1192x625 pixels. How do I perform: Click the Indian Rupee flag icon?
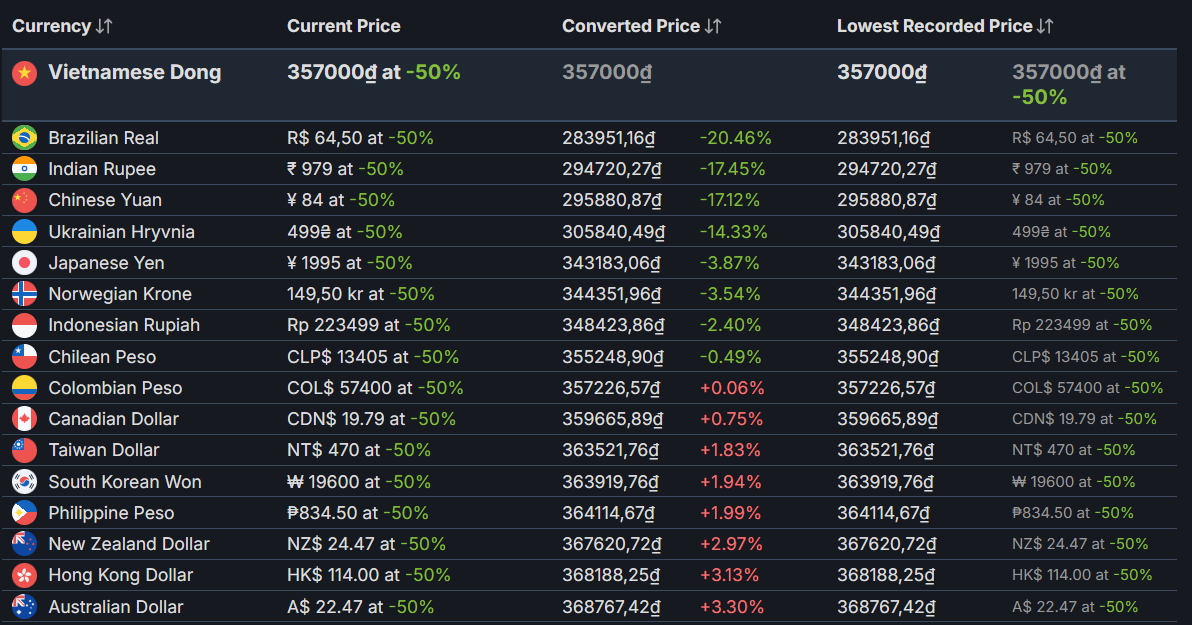[x=25, y=169]
